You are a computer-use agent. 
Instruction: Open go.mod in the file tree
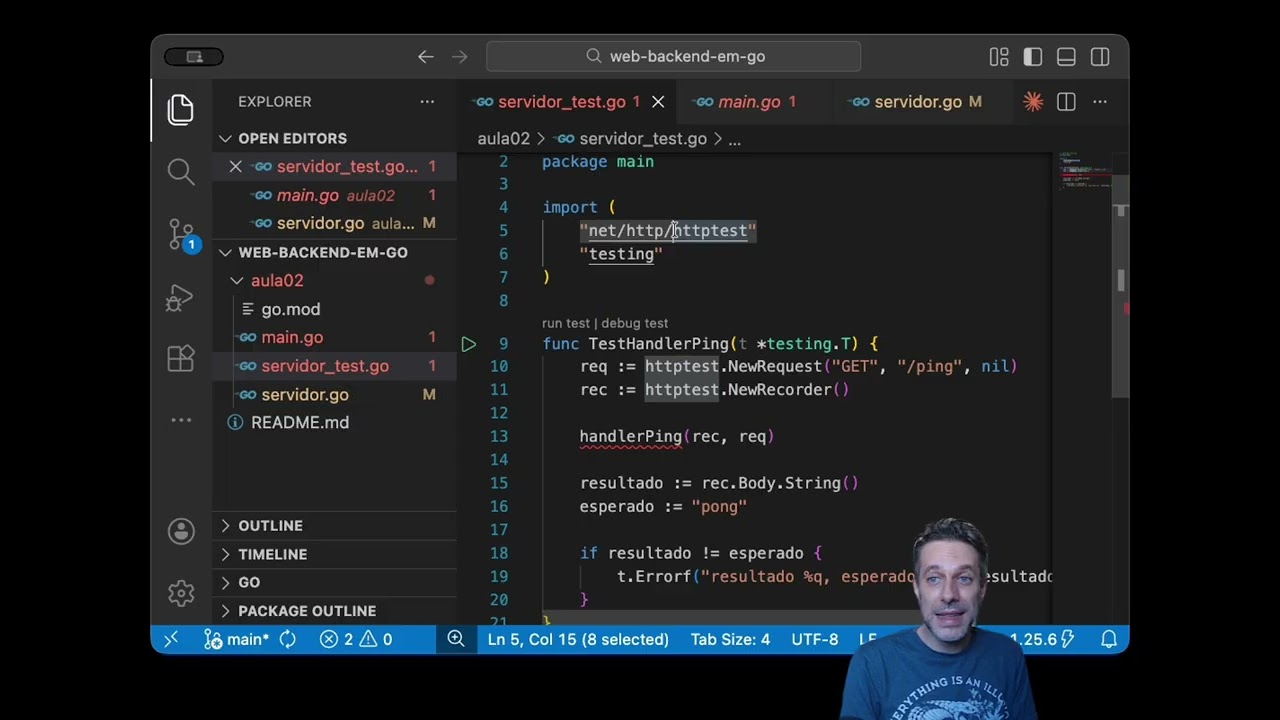tap(335, 309)
